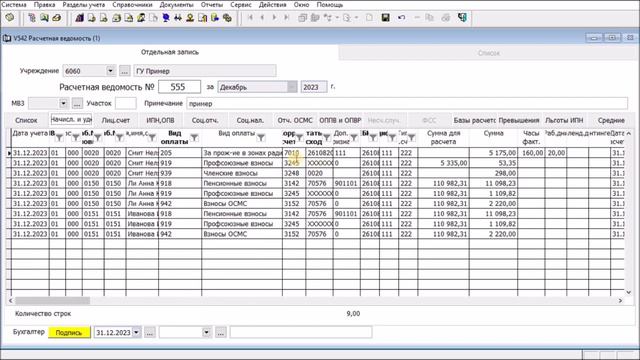Viewport: 640px width, 360px height.
Task: Click the filter funnel in Вид оплаты column
Action: coord(261,138)
